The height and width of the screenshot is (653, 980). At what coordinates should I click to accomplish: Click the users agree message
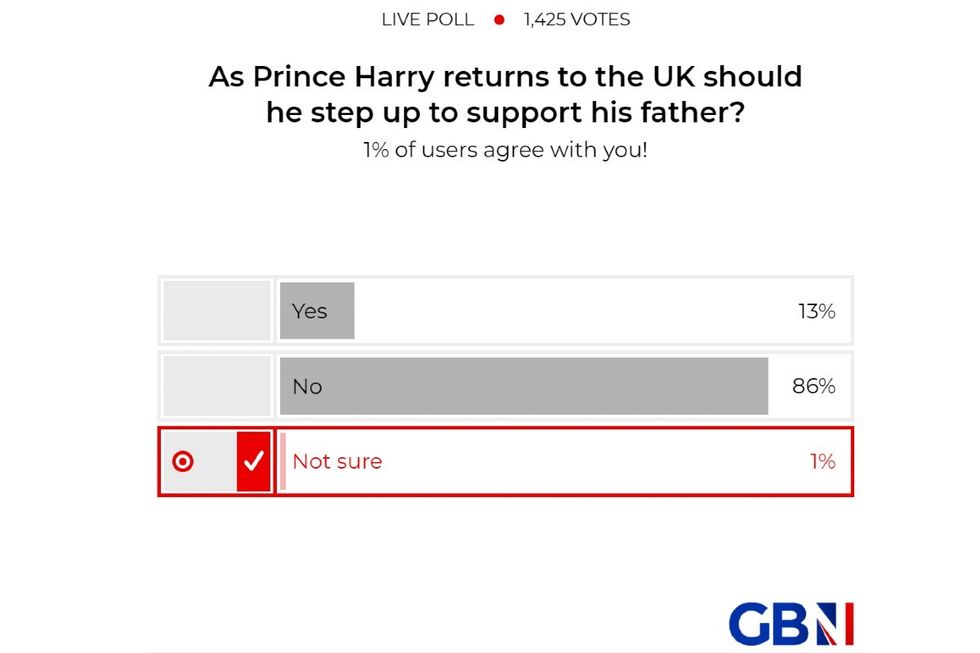coord(505,150)
